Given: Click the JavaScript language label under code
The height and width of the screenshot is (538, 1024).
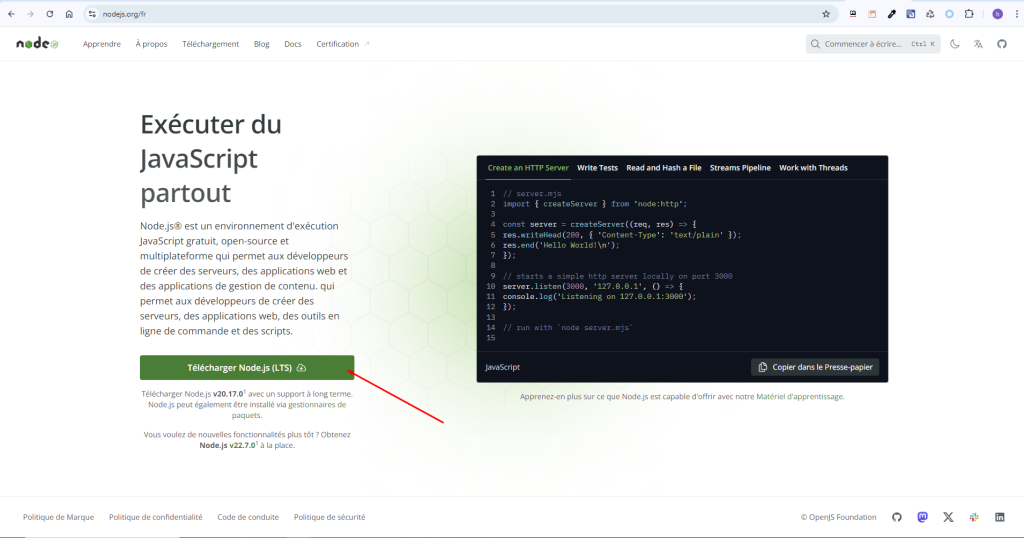Looking at the screenshot, I should pos(502,367).
